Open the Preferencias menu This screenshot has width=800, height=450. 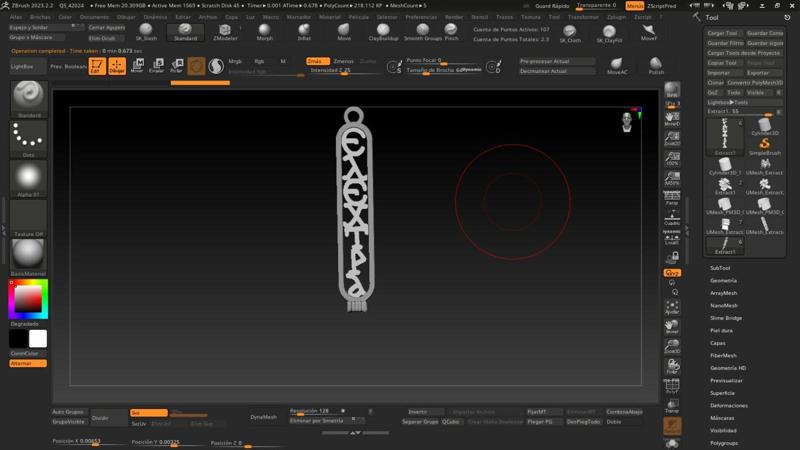[x=421, y=17]
